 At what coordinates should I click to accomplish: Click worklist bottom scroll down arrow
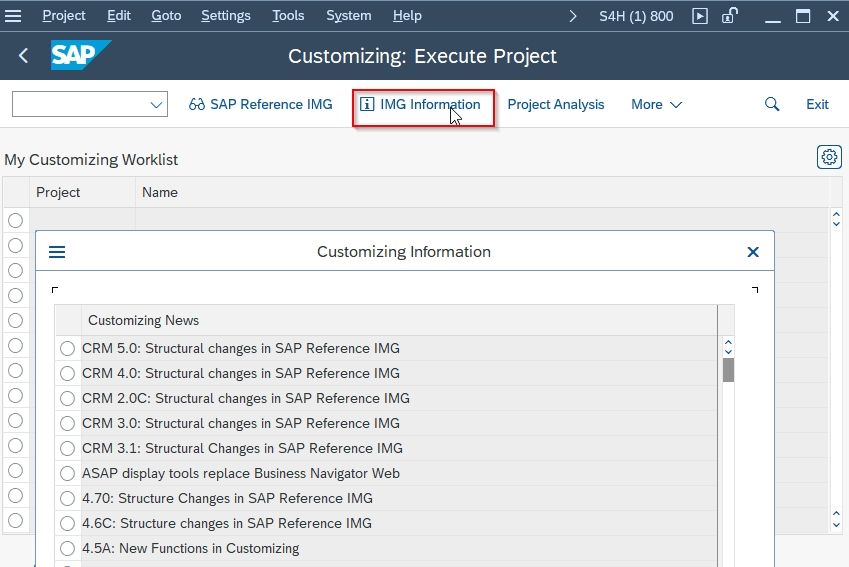pos(836,525)
